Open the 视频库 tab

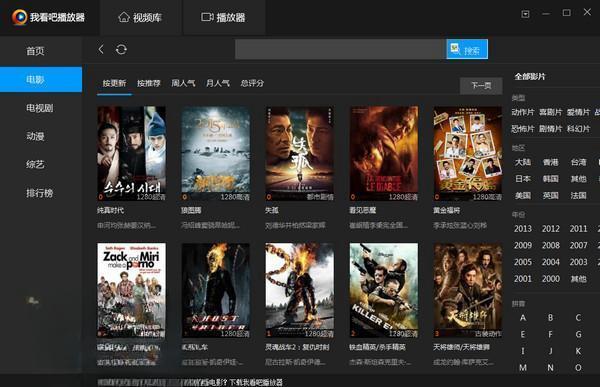[140, 18]
